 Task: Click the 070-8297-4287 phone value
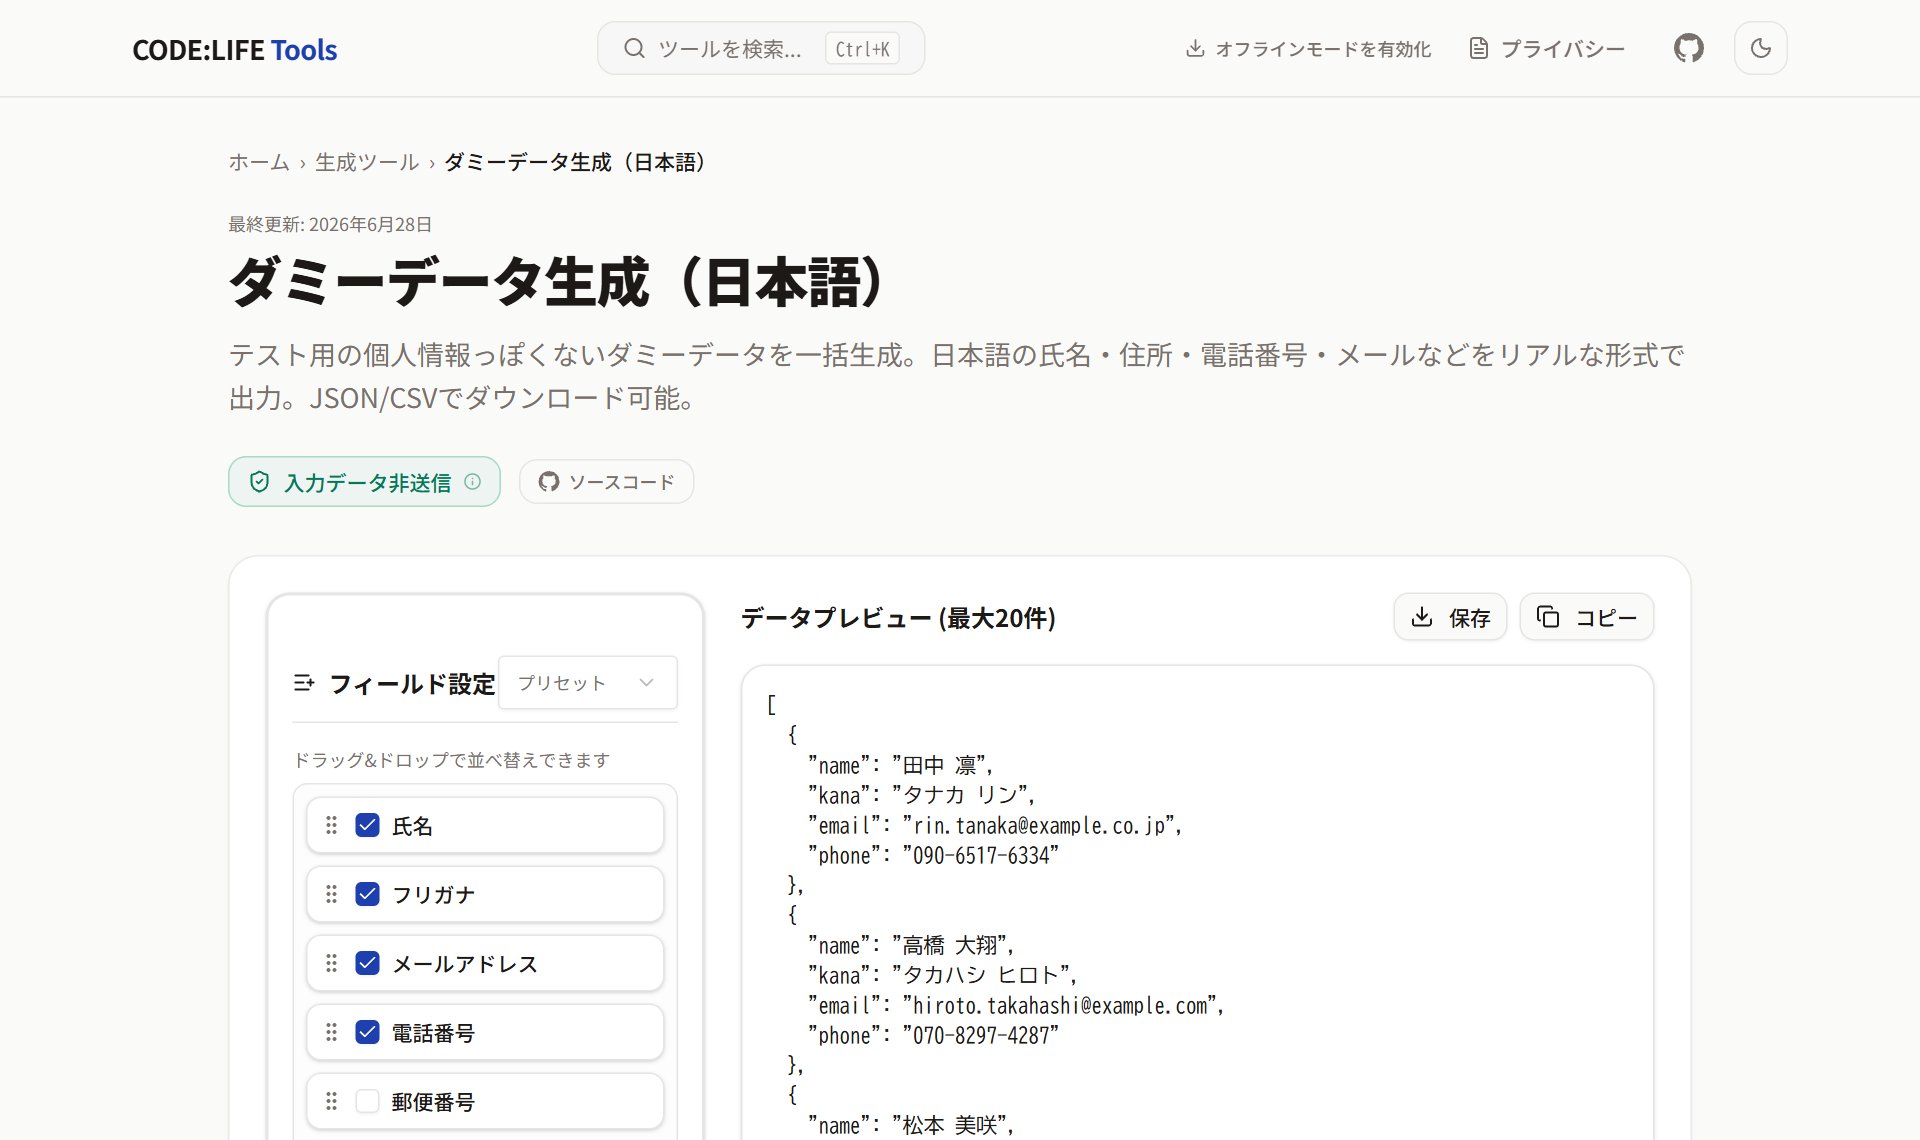[x=980, y=1036]
